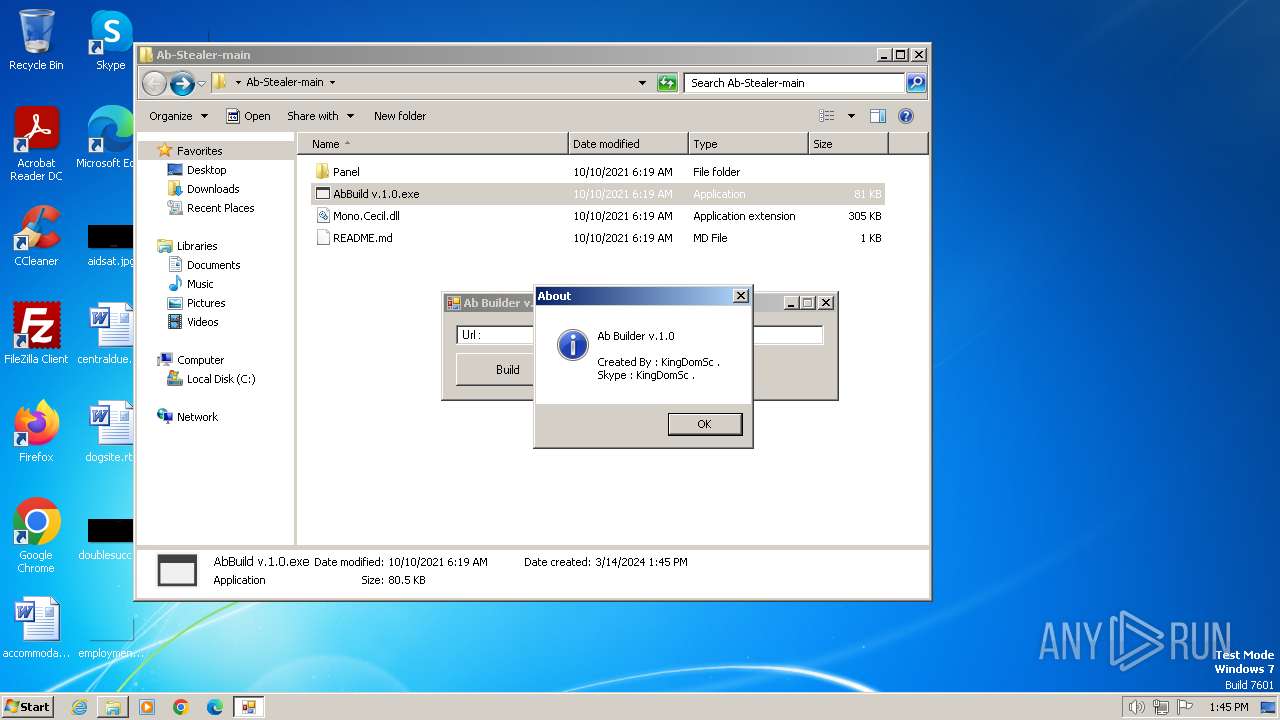Viewport: 1280px width, 720px height.
Task: Close the Ab Builder window
Action: [x=826, y=303]
